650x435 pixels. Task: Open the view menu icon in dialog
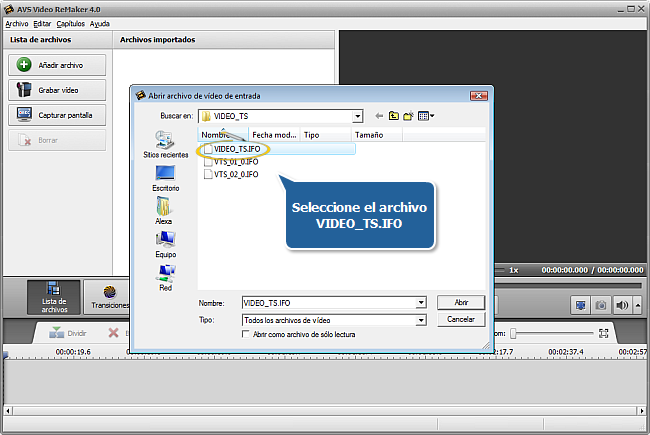pos(426,116)
